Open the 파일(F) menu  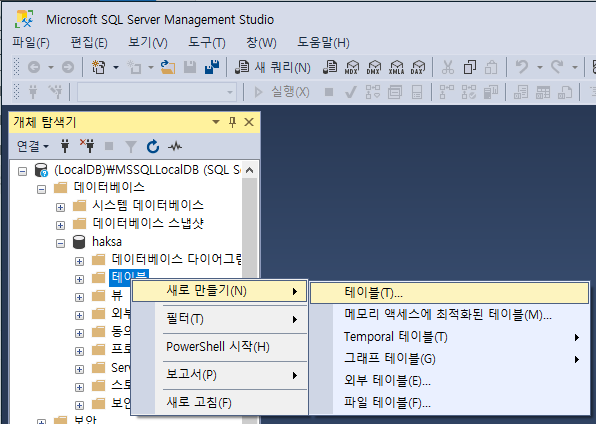pyautogui.click(x=31, y=42)
